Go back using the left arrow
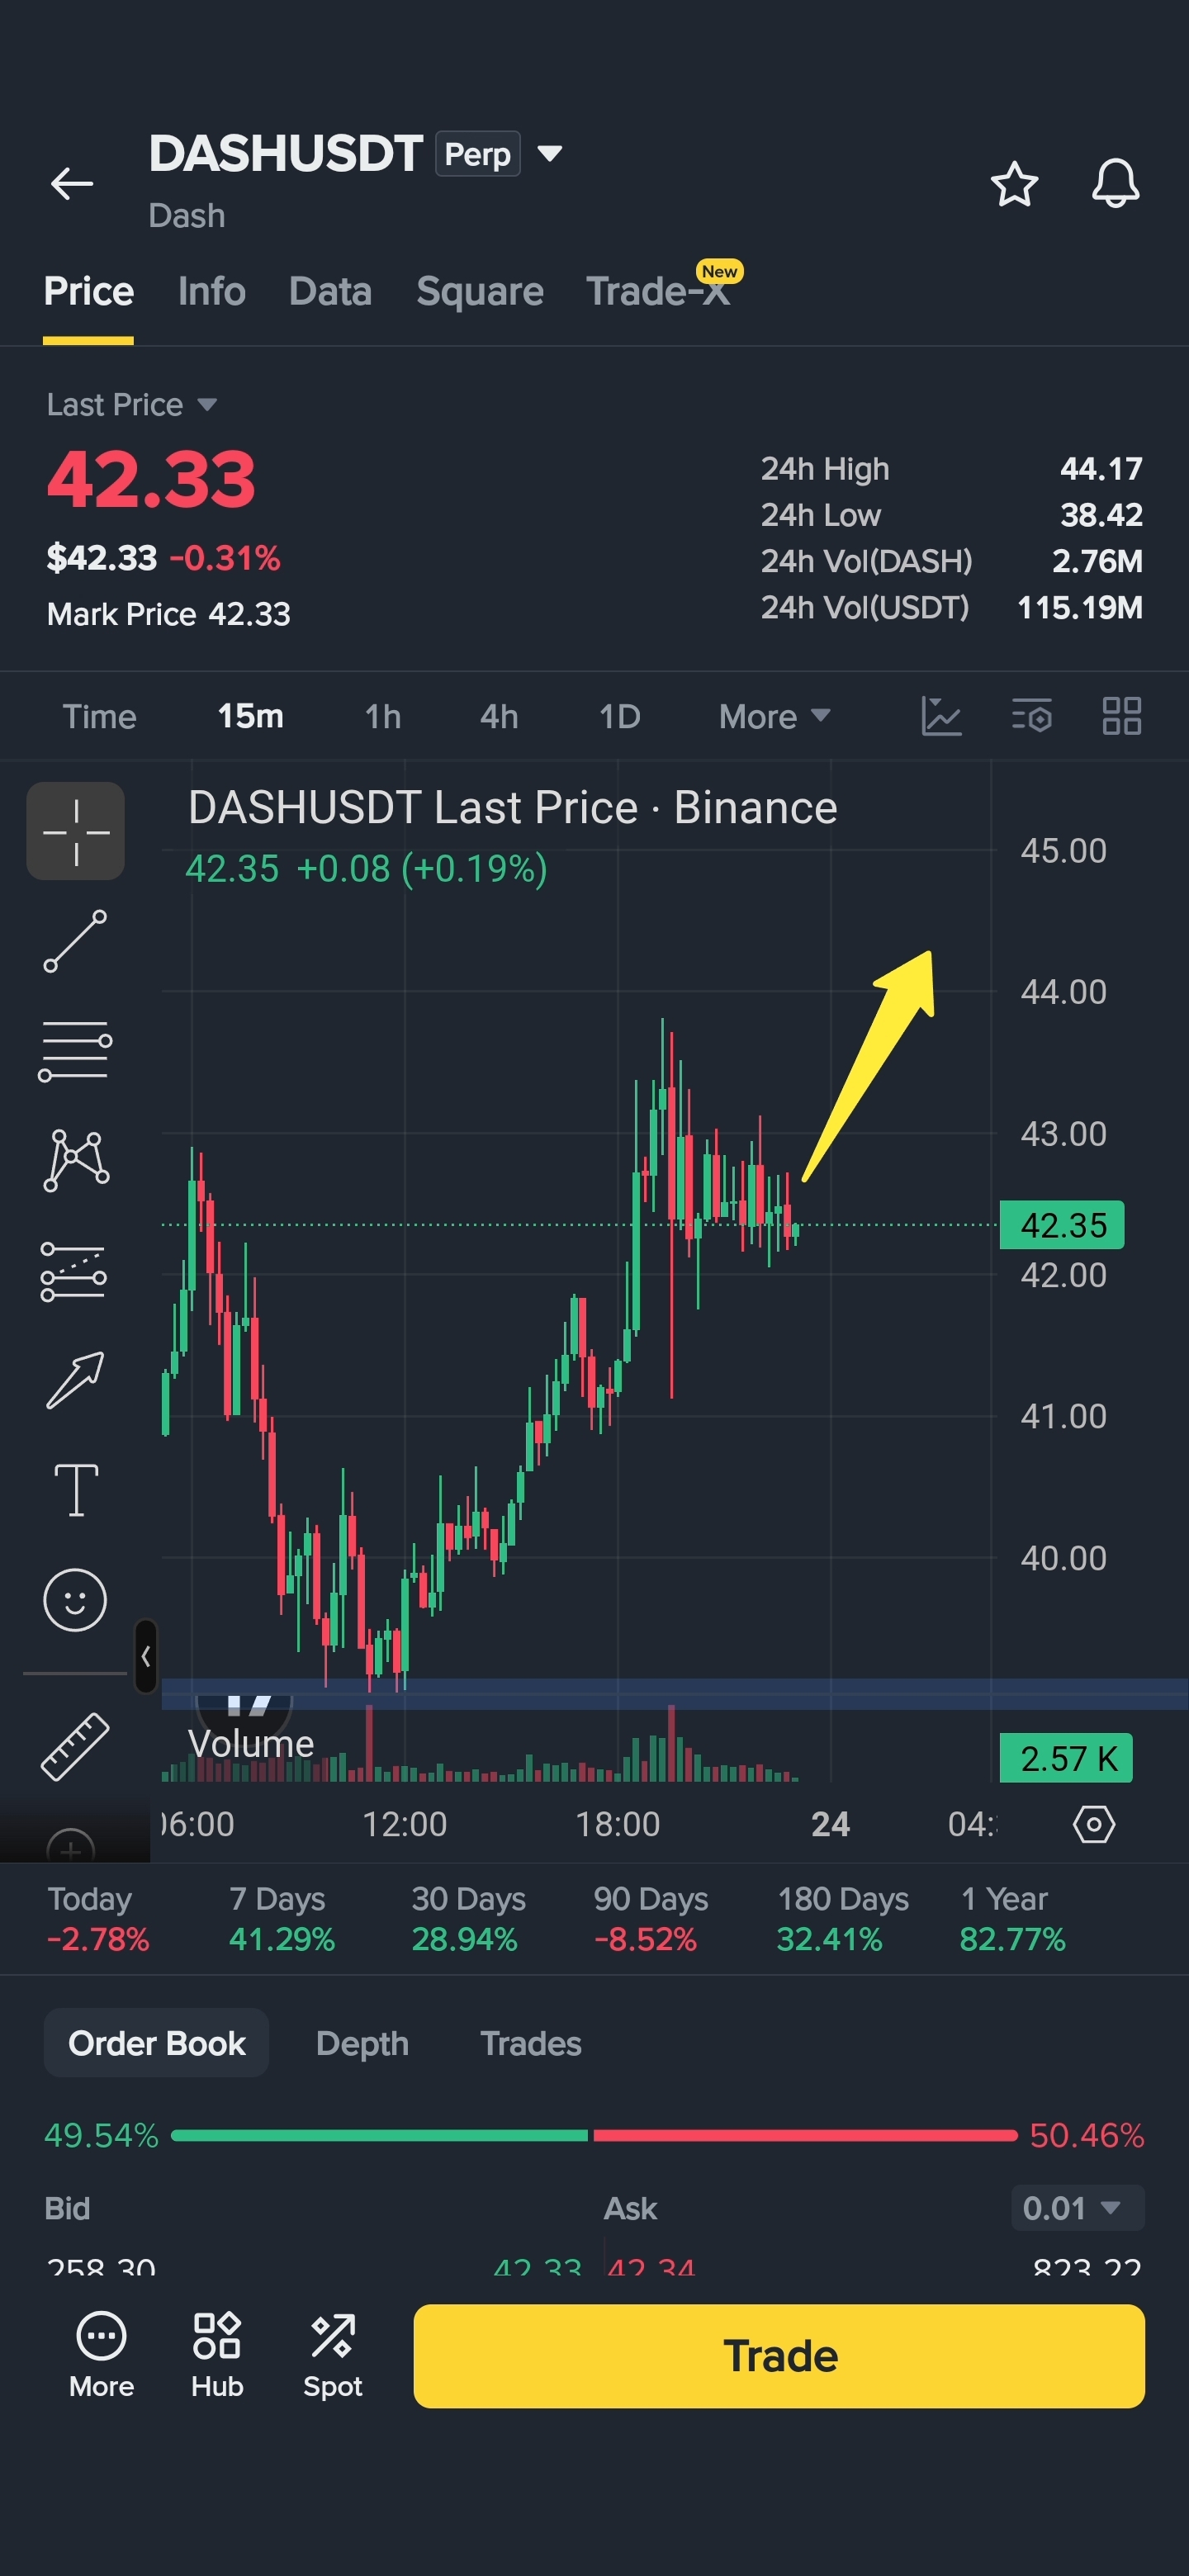 tap(72, 184)
